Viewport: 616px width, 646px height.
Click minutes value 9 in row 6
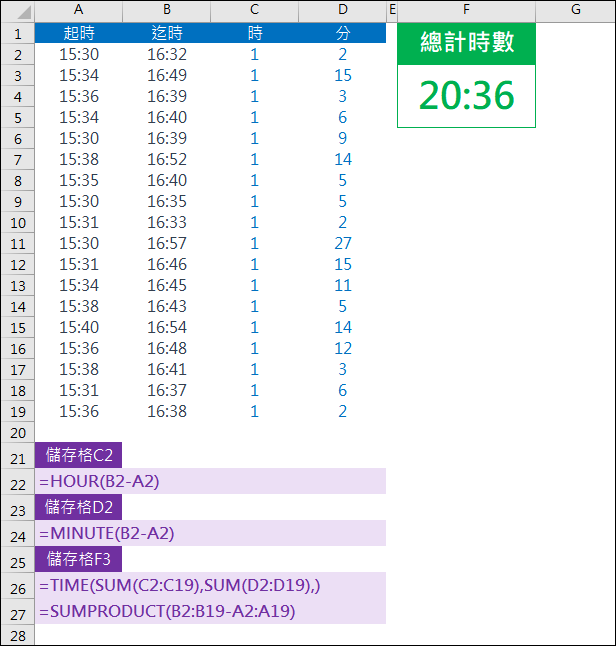point(342,138)
